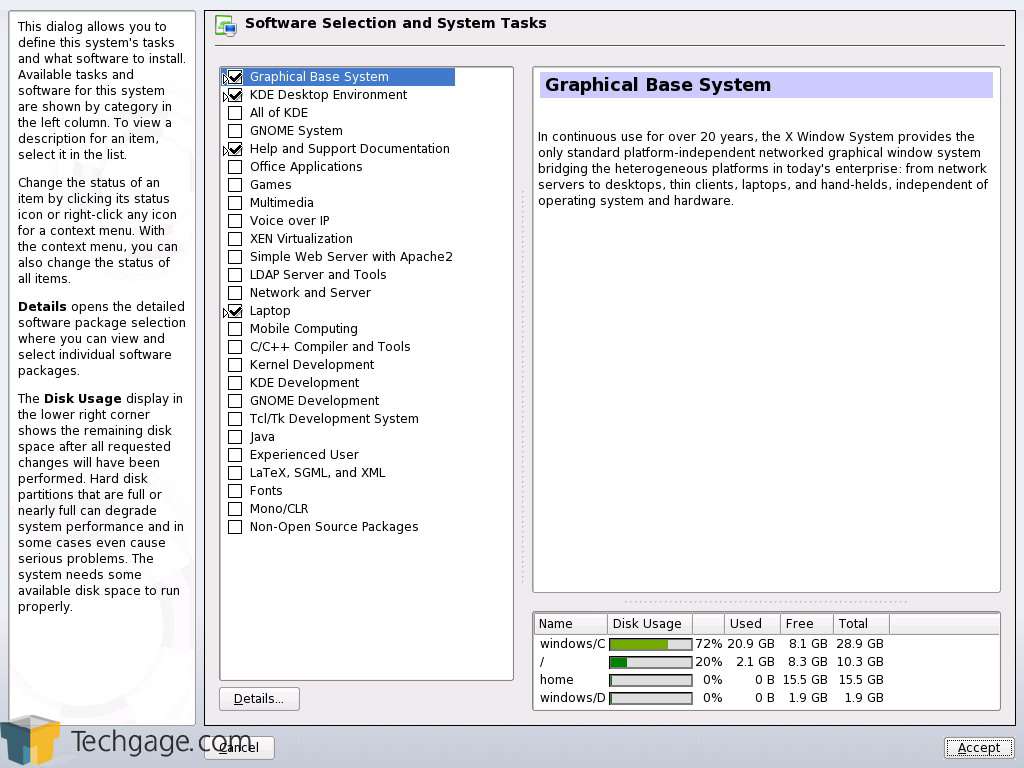Uncheck Help and Support Documentation checkbox
Screen dimensions: 1024x768
(x=234, y=149)
